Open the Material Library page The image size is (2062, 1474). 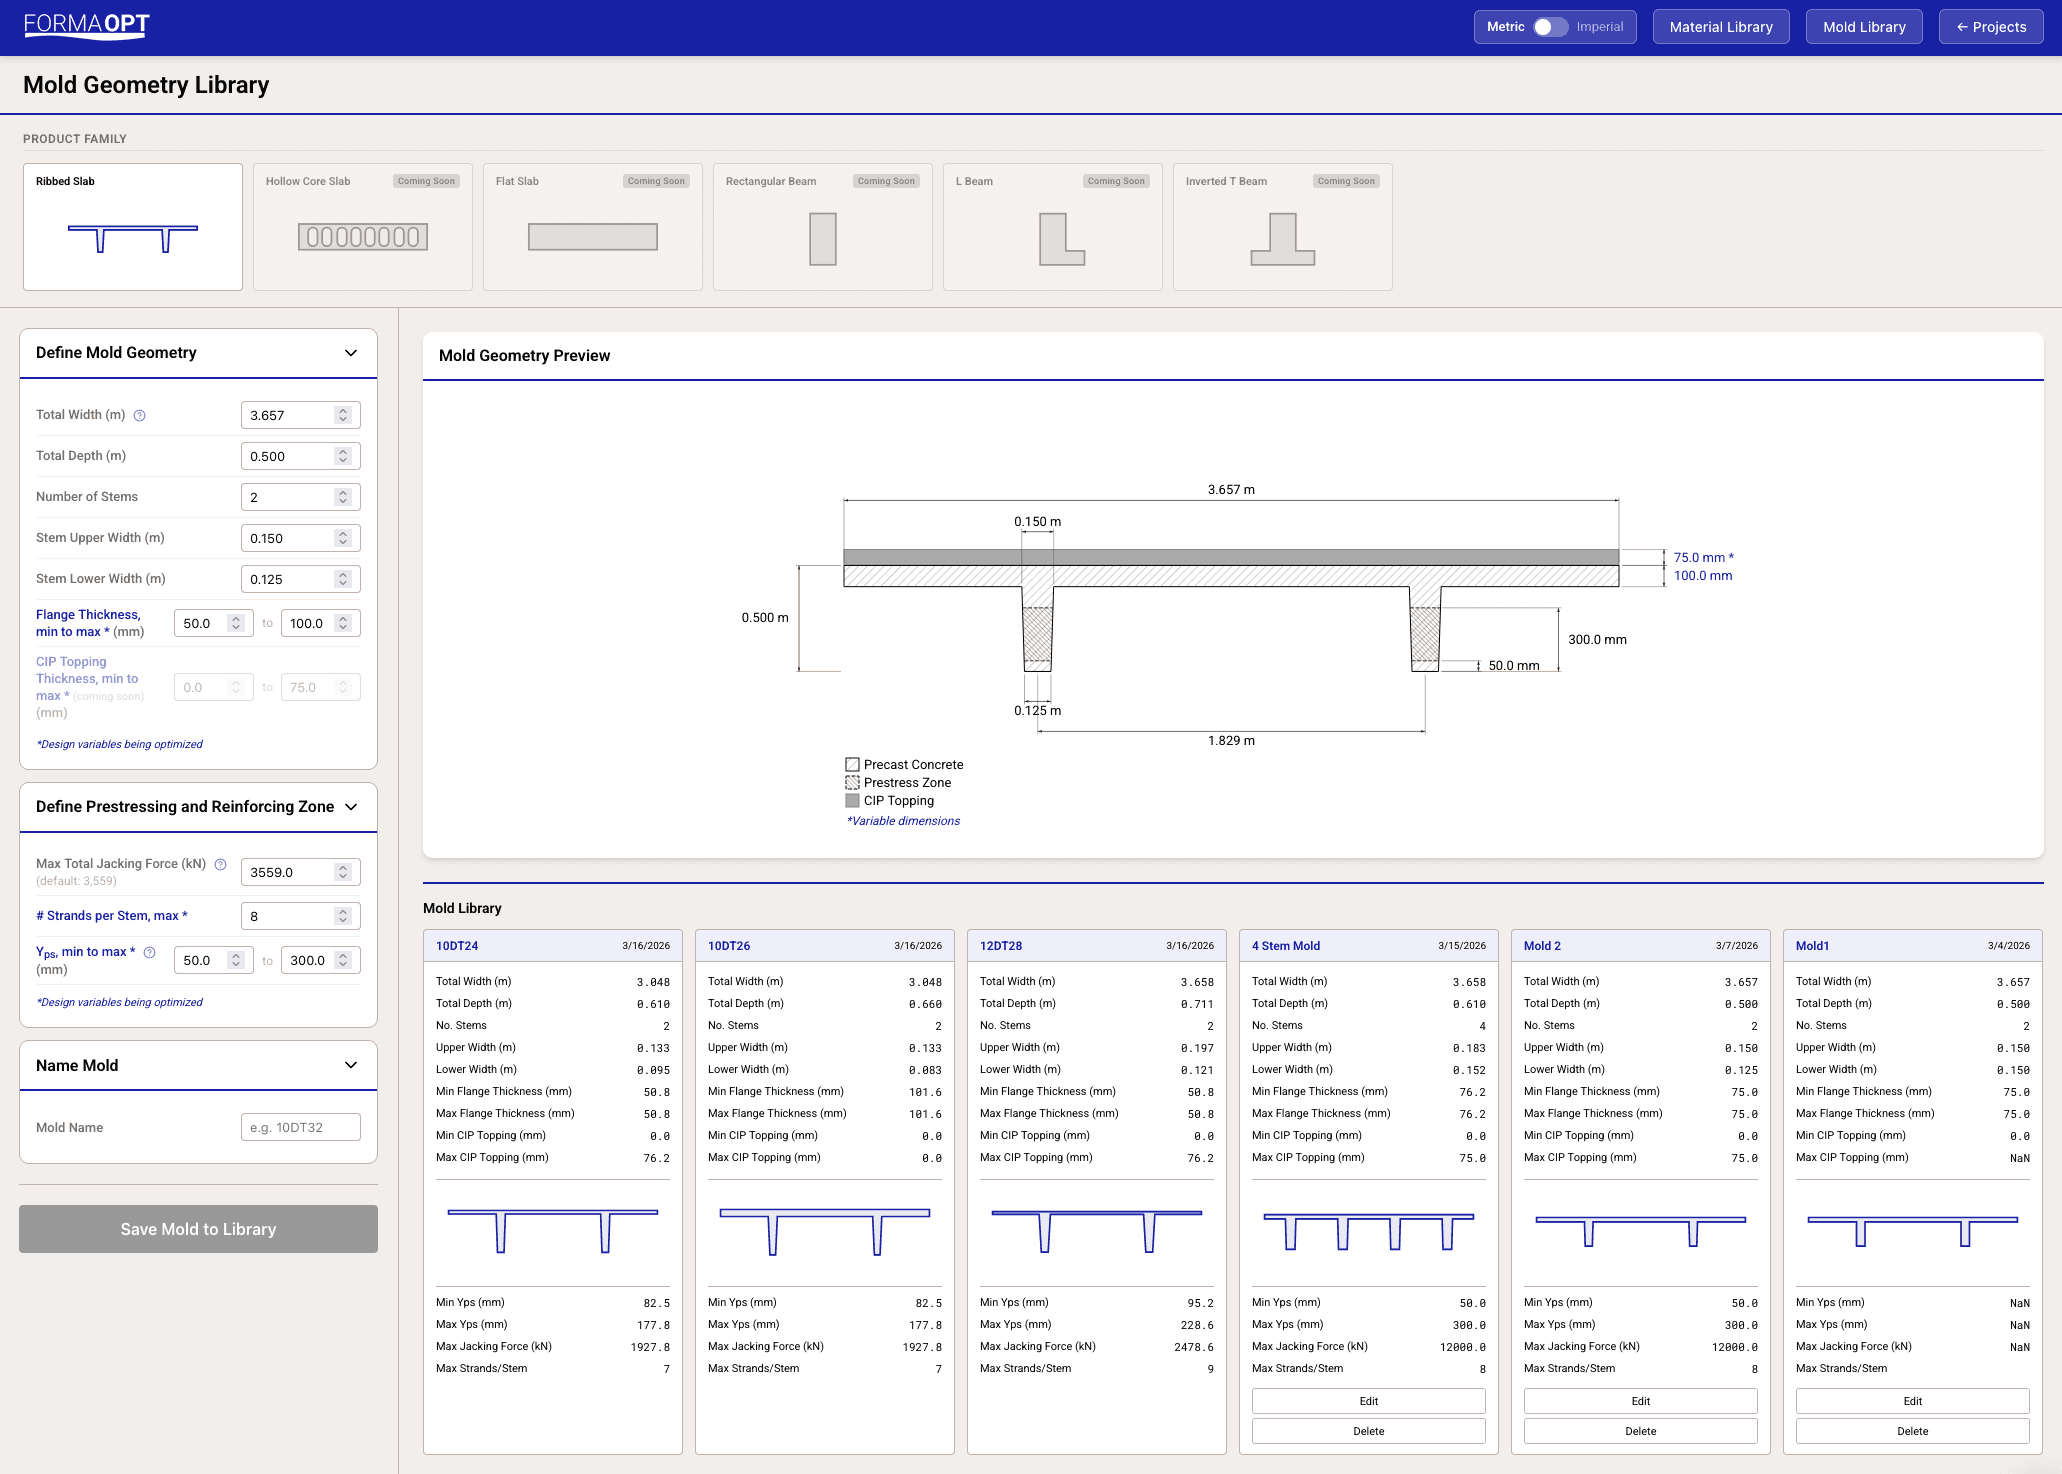(1720, 27)
